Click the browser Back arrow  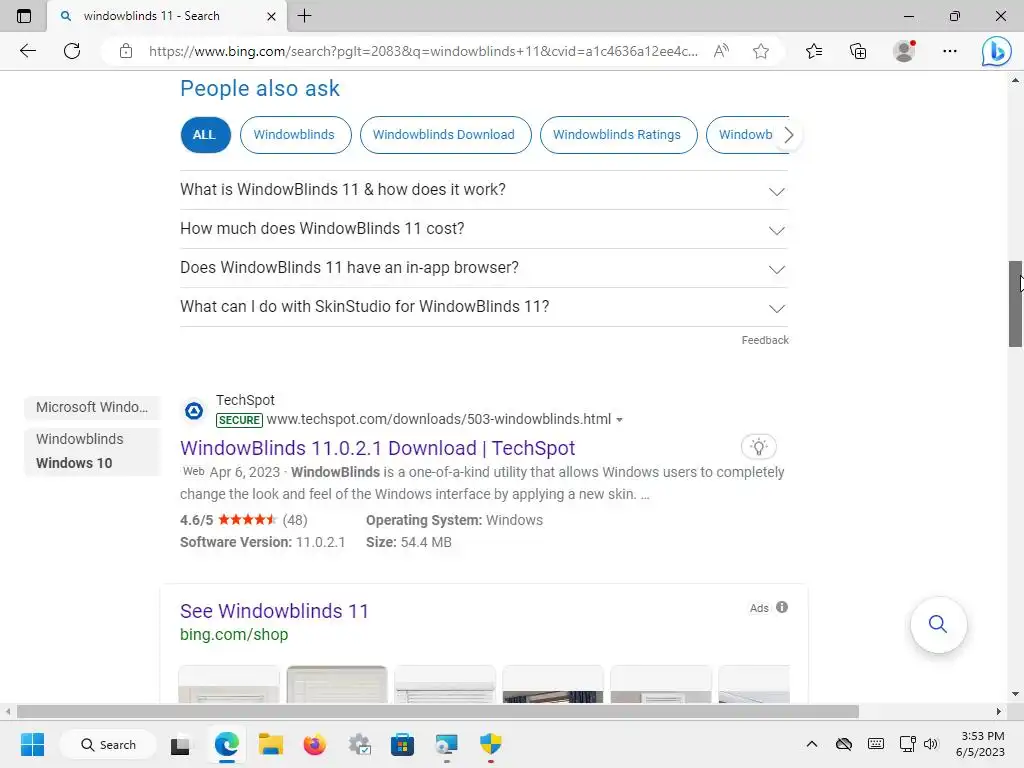[27, 51]
